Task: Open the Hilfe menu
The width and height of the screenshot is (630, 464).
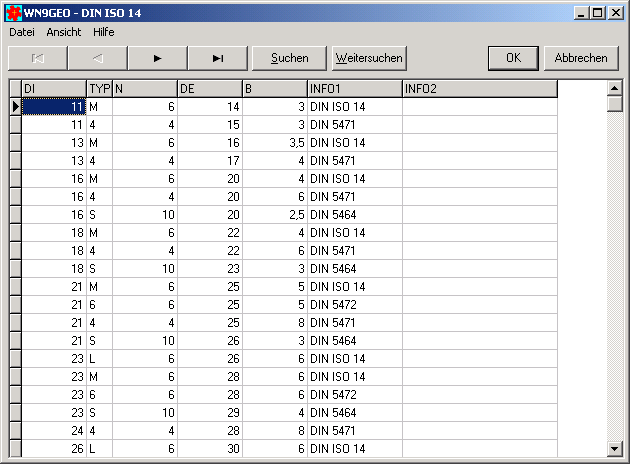Action: coord(104,32)
